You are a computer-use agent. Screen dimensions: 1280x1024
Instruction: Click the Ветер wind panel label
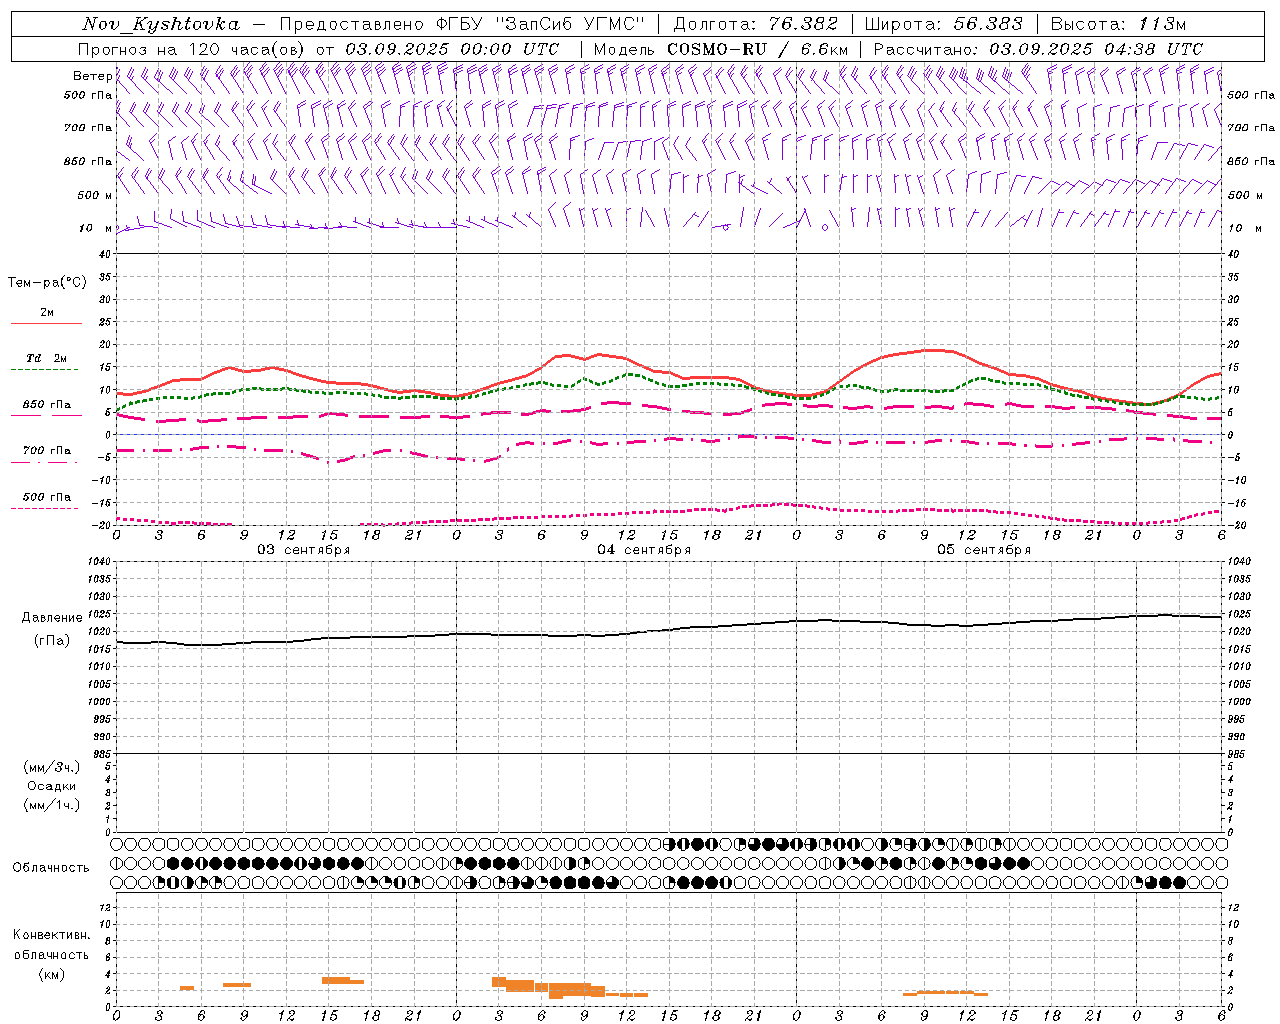click(x=93, y=76)
